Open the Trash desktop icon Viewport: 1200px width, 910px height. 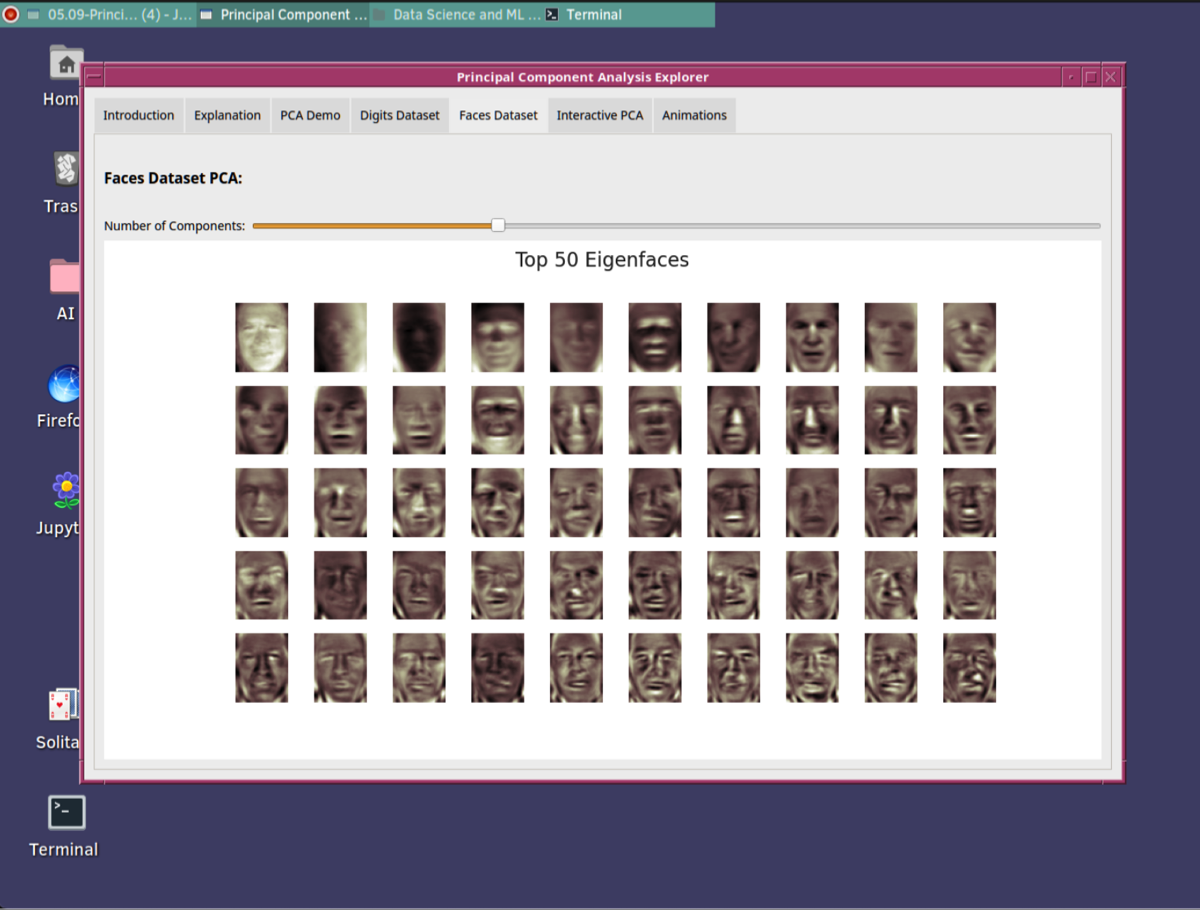point(66,169)
